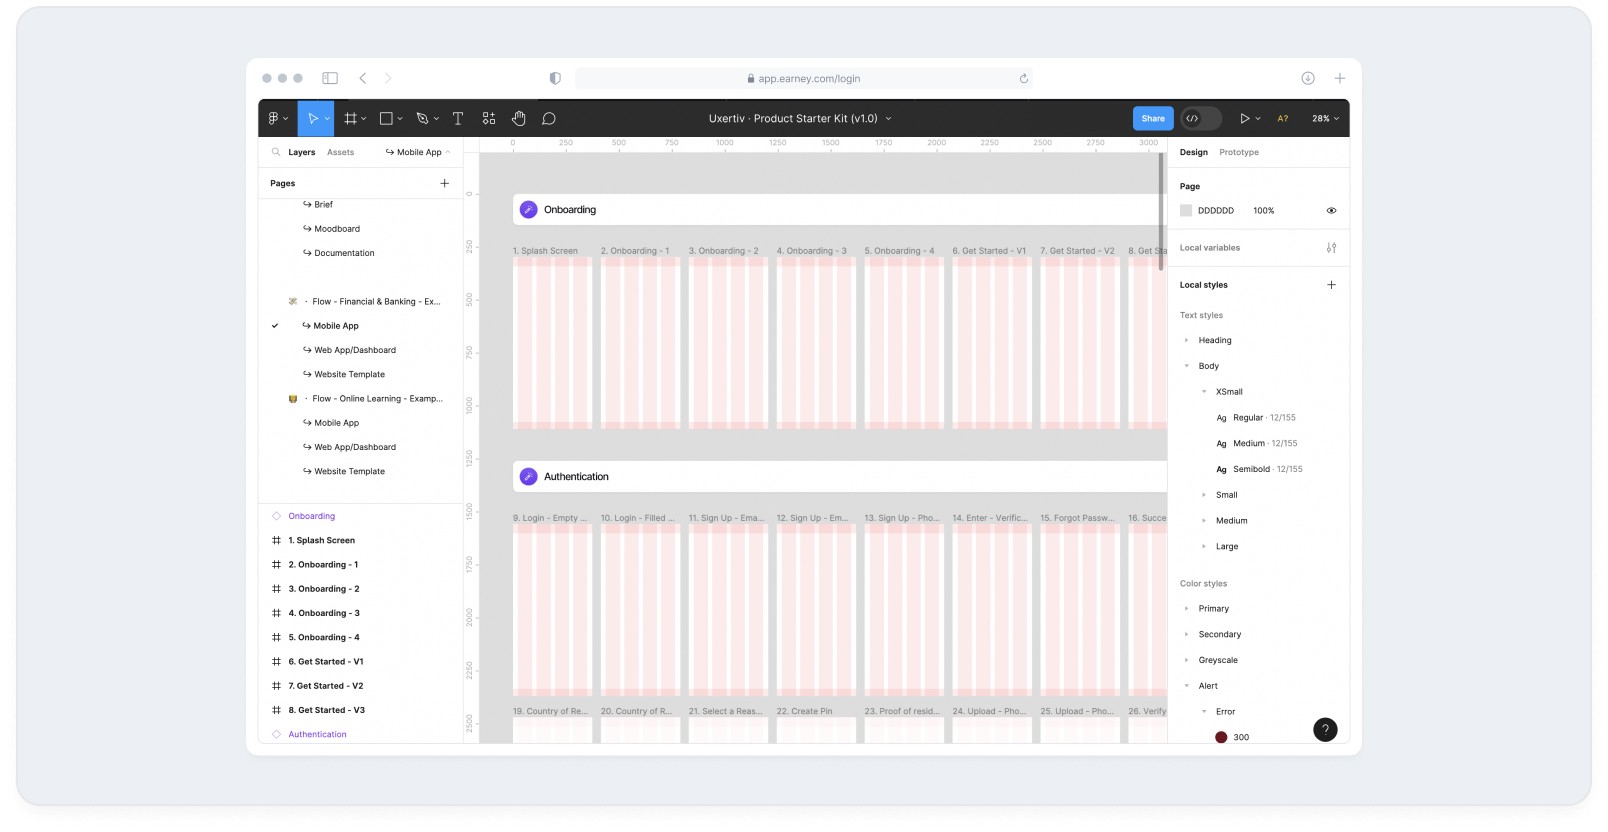
Task: Collapse the Body text styles group
Action: click(x=1187, y=366)
